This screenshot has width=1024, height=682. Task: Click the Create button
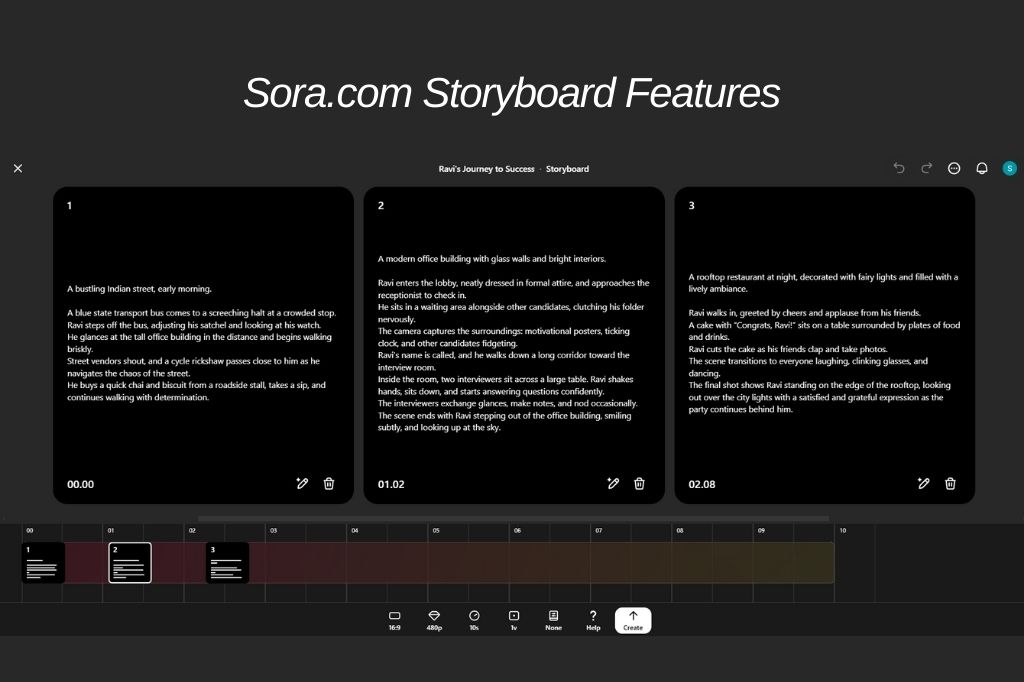[x=633, y=621]
